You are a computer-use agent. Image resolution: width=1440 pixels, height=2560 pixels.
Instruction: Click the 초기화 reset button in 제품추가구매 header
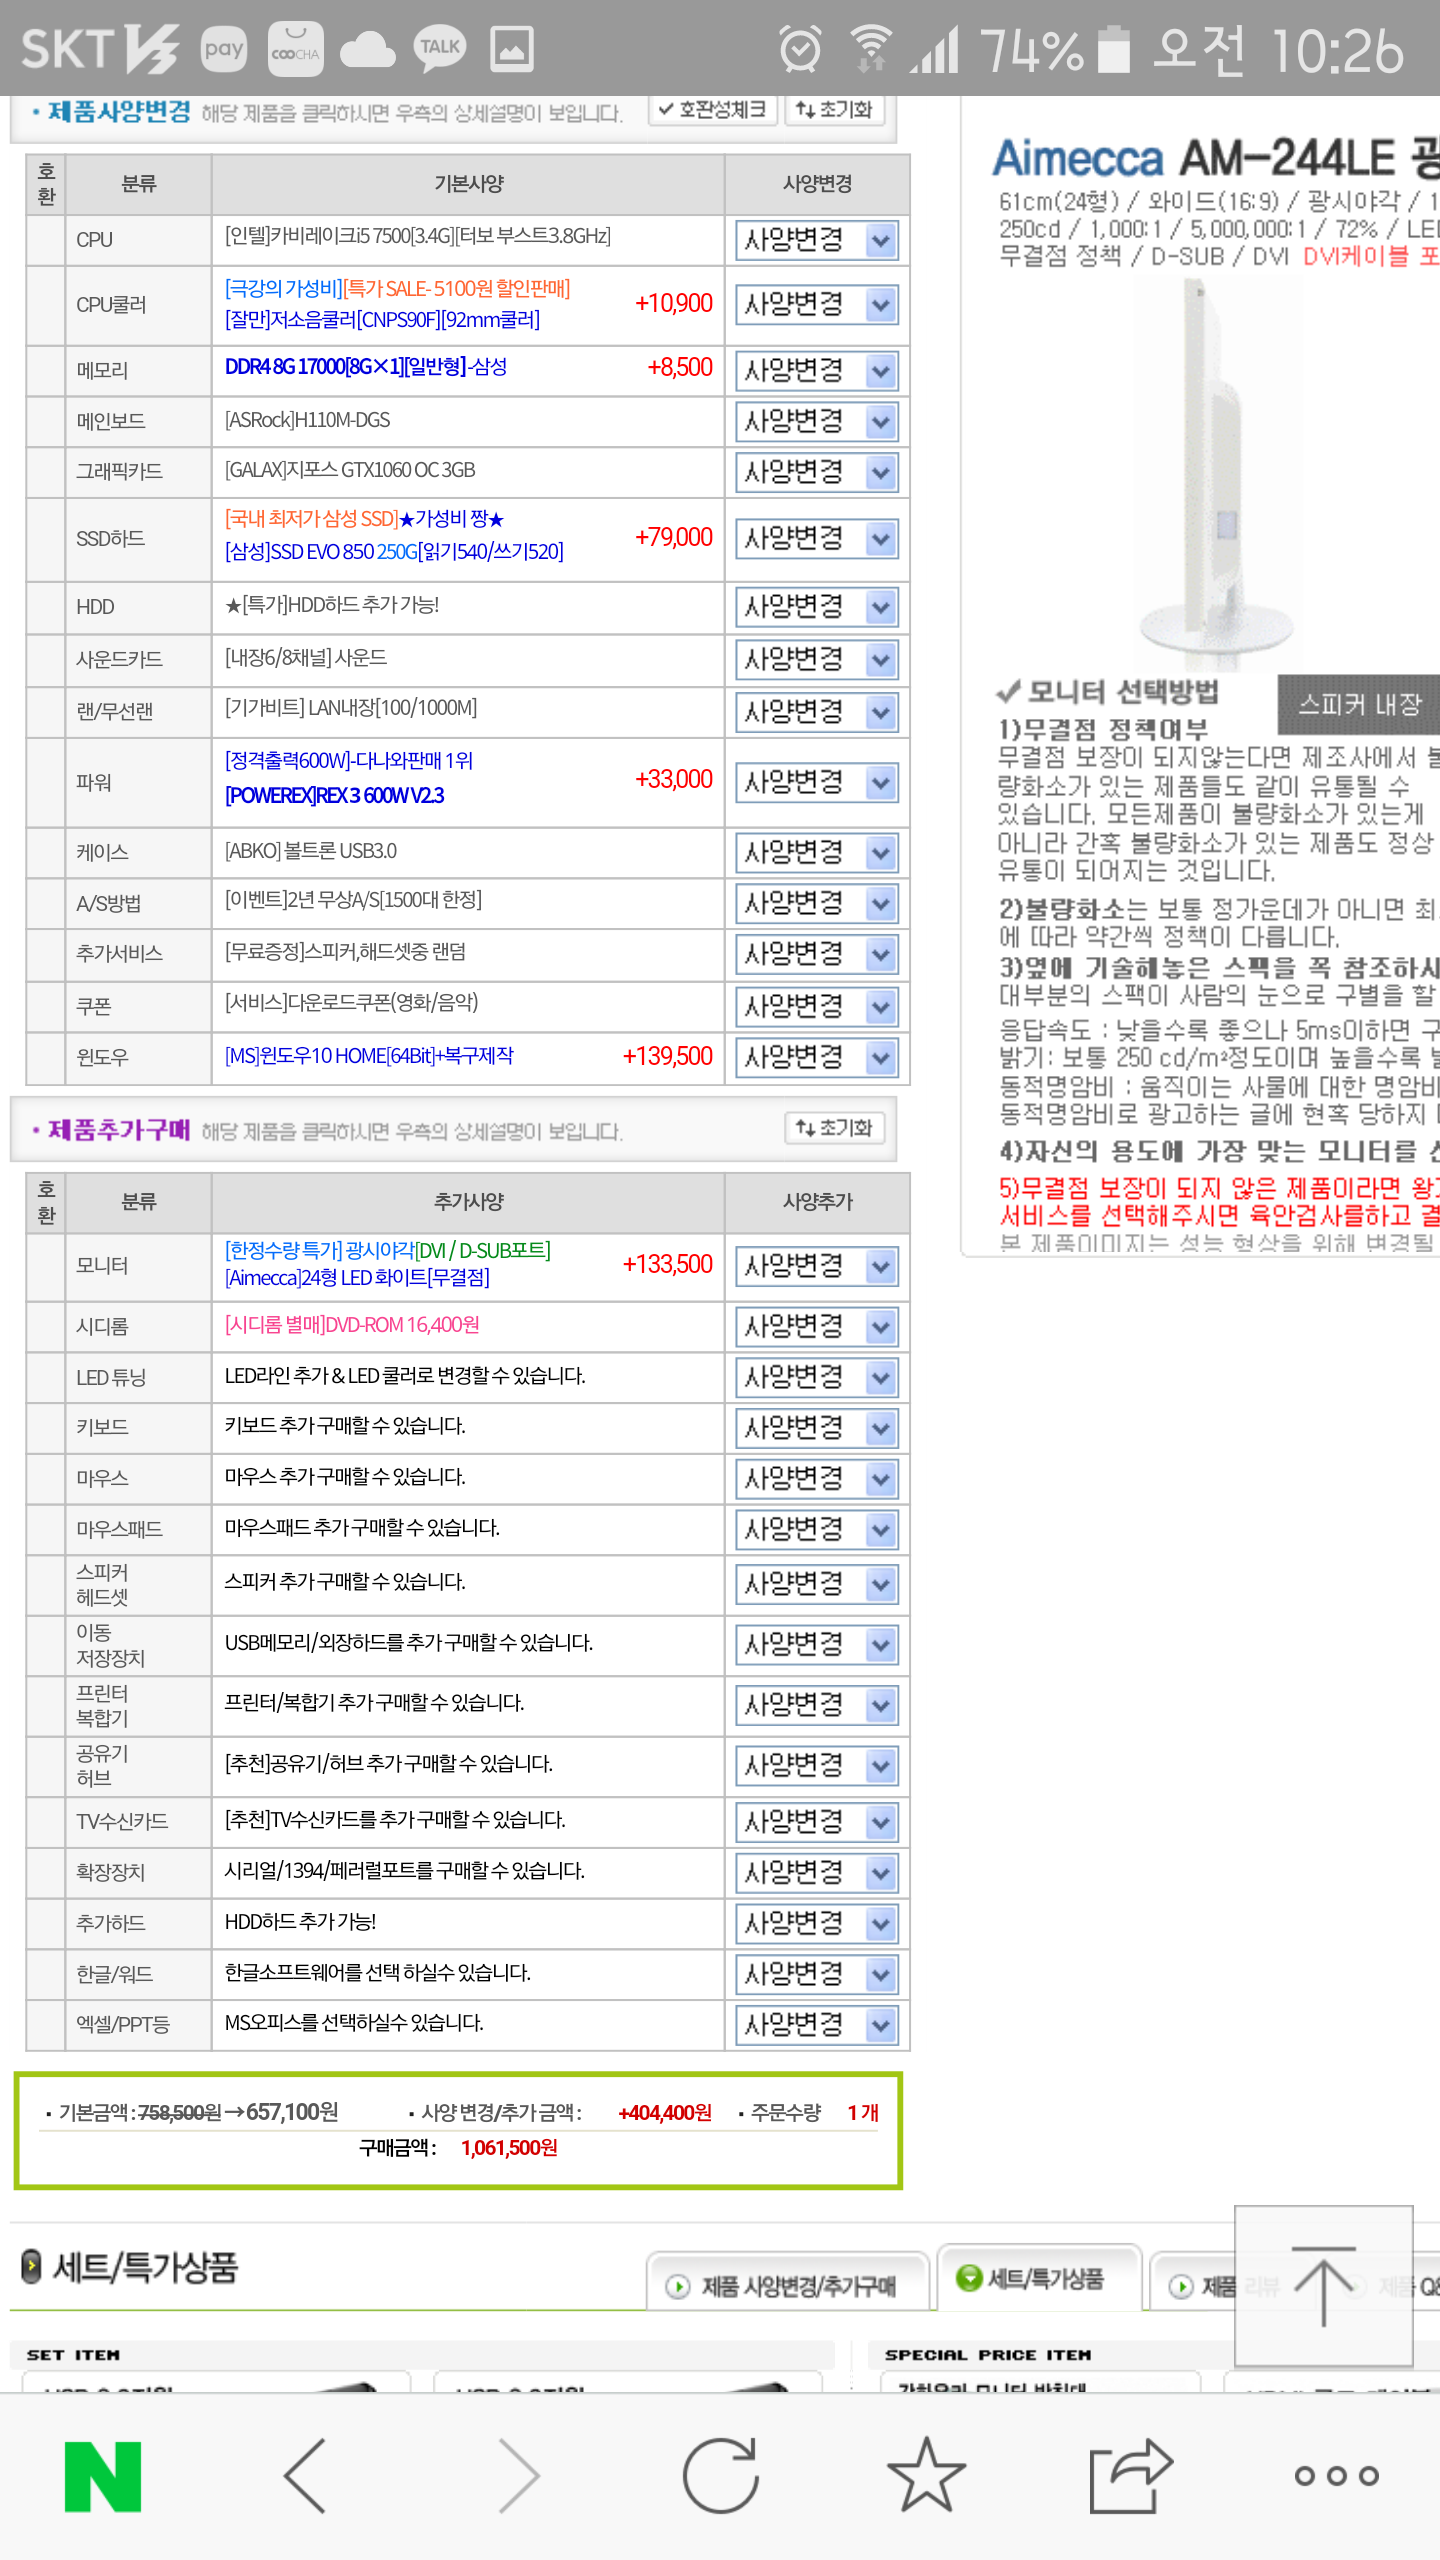(x=835, y=1128)
